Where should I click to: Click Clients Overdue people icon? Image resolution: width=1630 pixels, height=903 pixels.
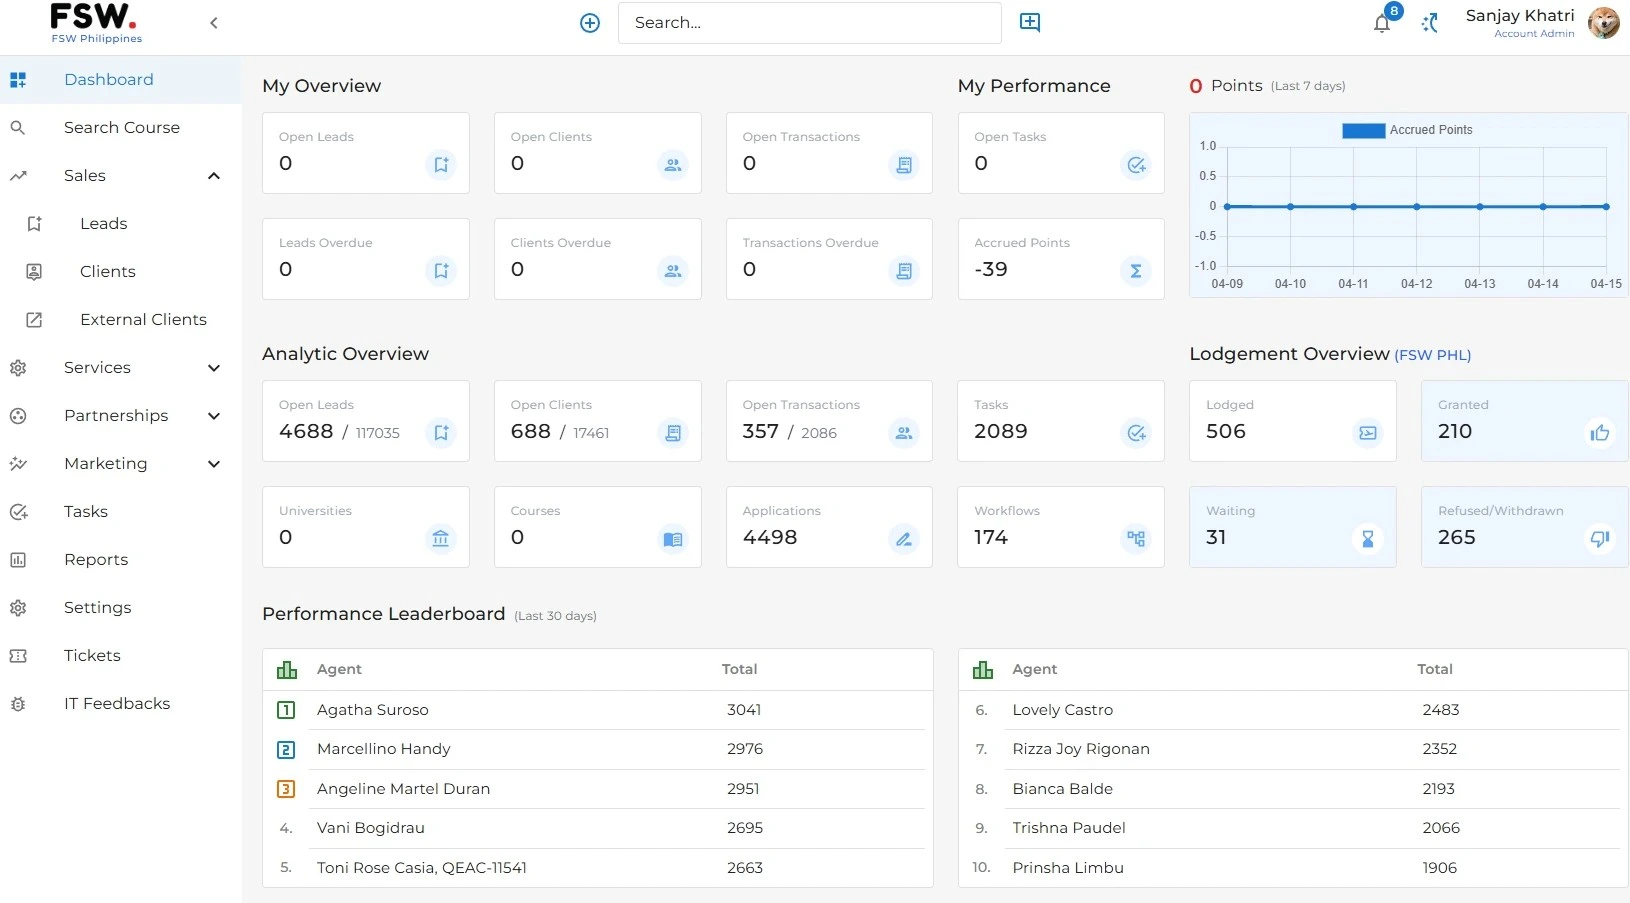673,271
